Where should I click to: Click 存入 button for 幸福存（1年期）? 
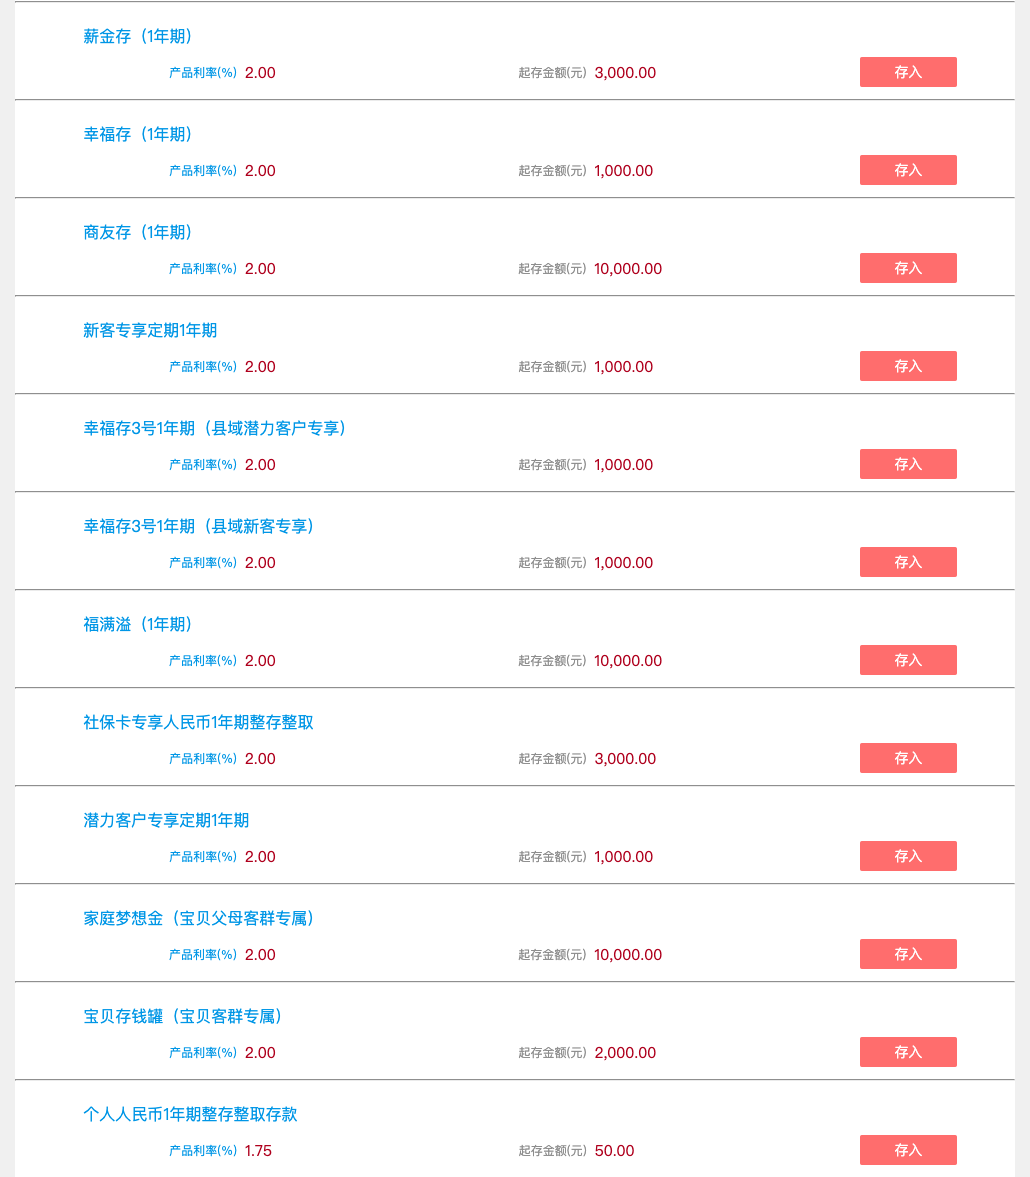coord(908,170)
